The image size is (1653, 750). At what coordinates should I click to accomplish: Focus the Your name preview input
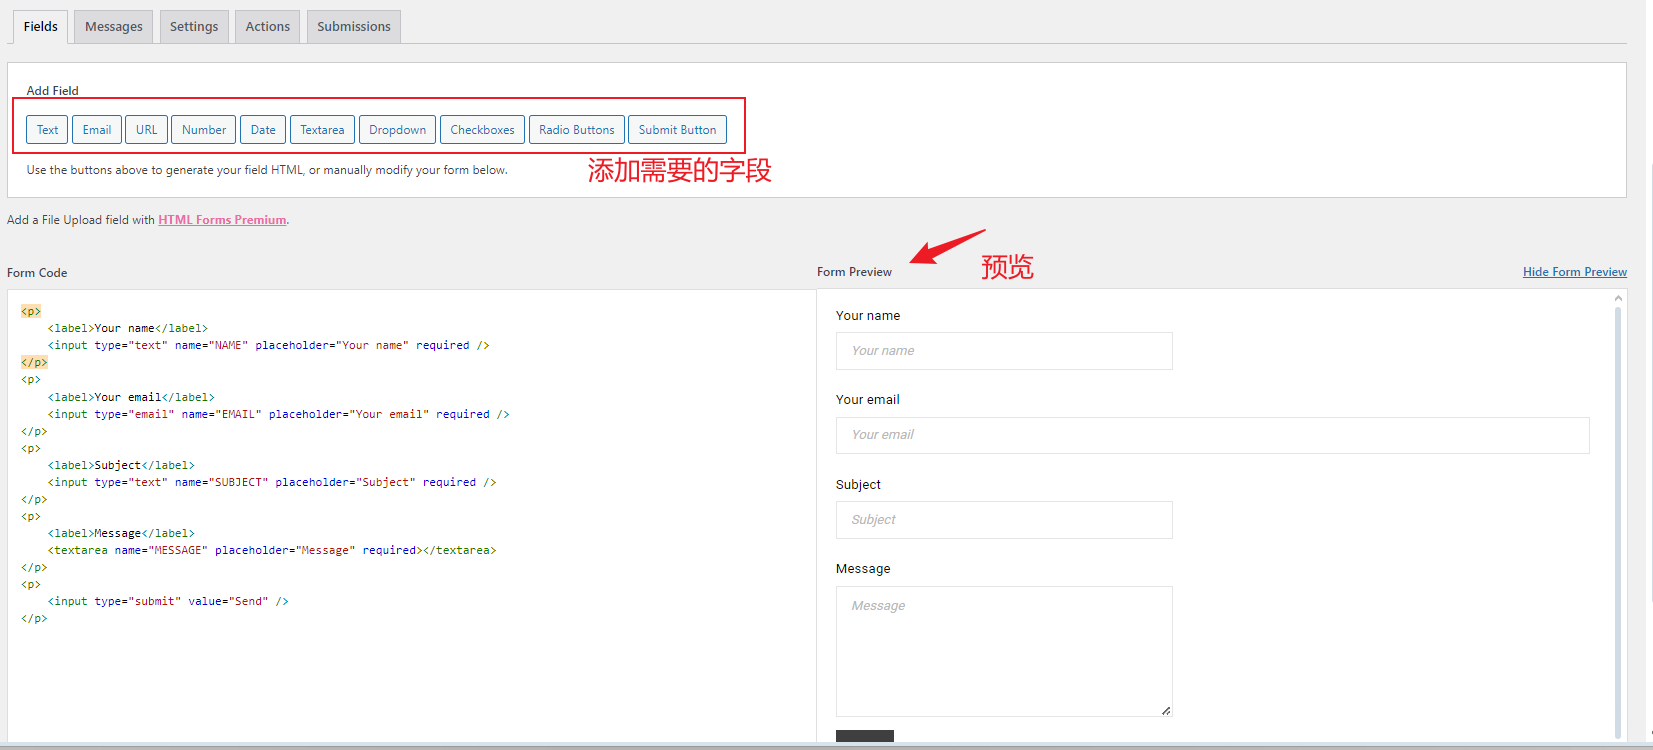[1004, 351]
